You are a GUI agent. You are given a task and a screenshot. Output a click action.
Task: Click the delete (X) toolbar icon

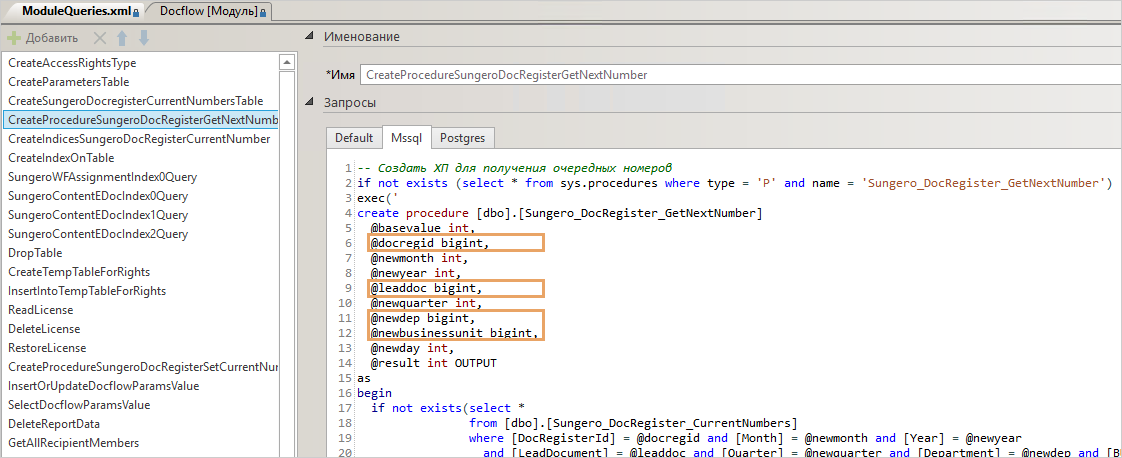click(x=99, y=38)
